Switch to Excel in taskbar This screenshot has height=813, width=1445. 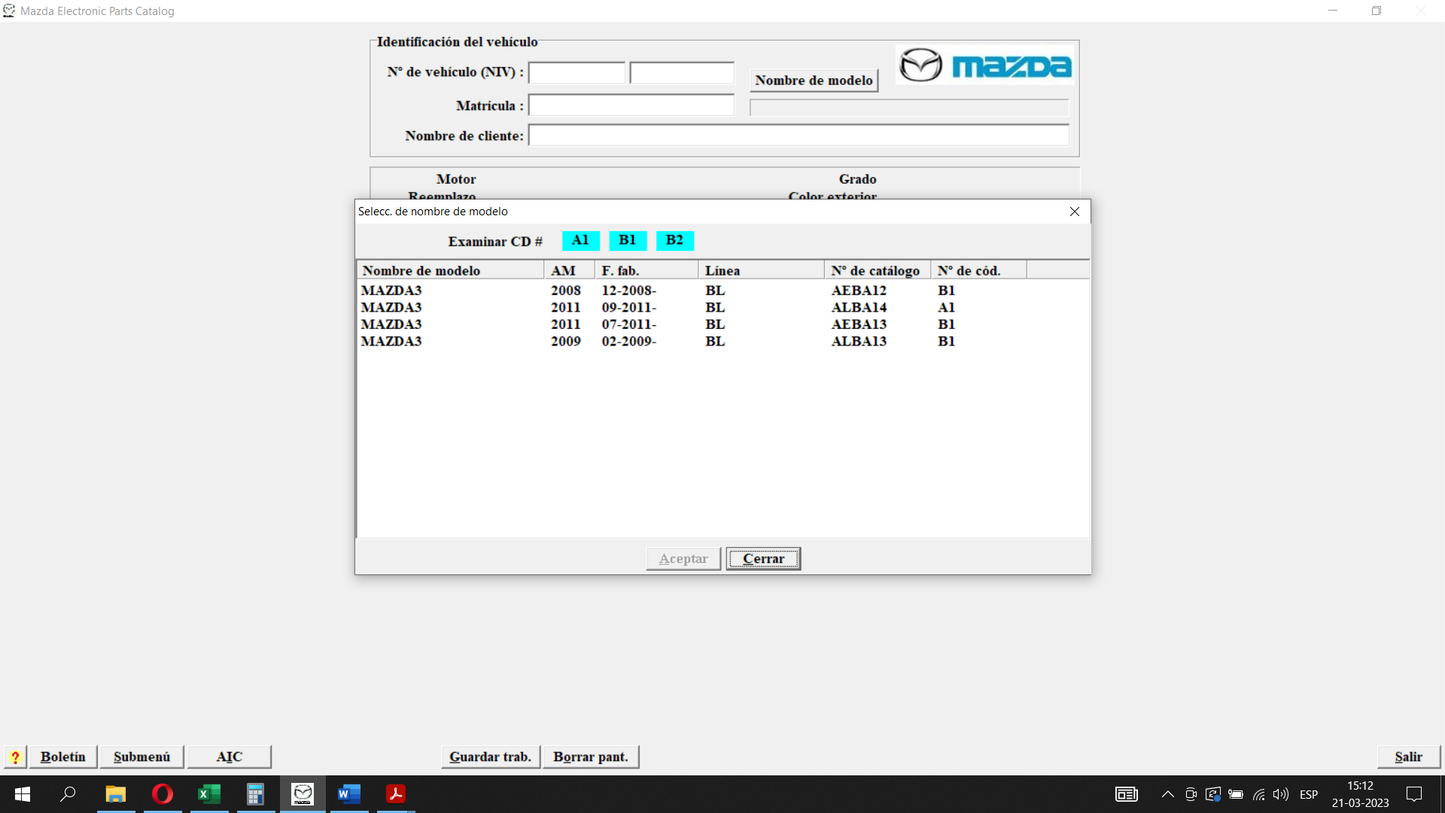tap(209, 794)
